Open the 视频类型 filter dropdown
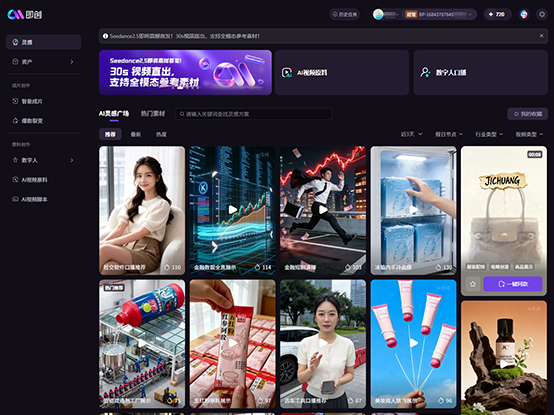The height and width of the screenshot is (415, 554). tap(529, 134)
